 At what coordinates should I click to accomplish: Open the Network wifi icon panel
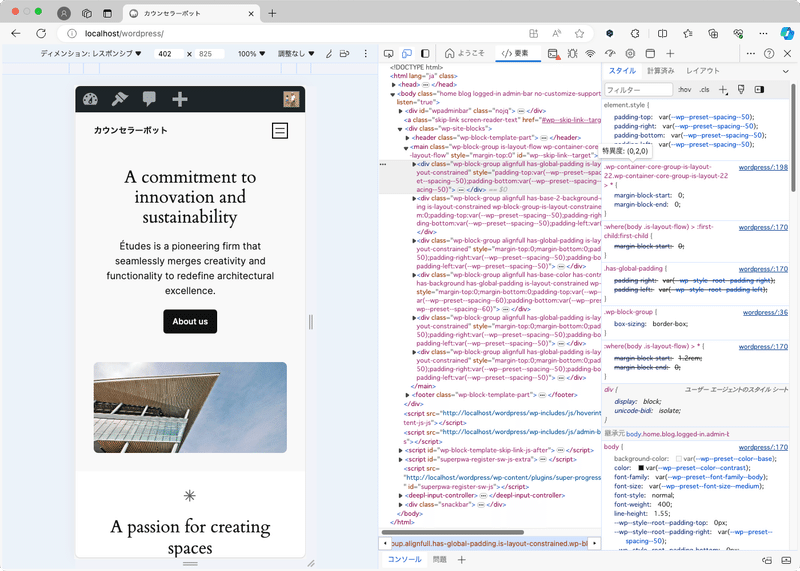click(x=590, y=54)
